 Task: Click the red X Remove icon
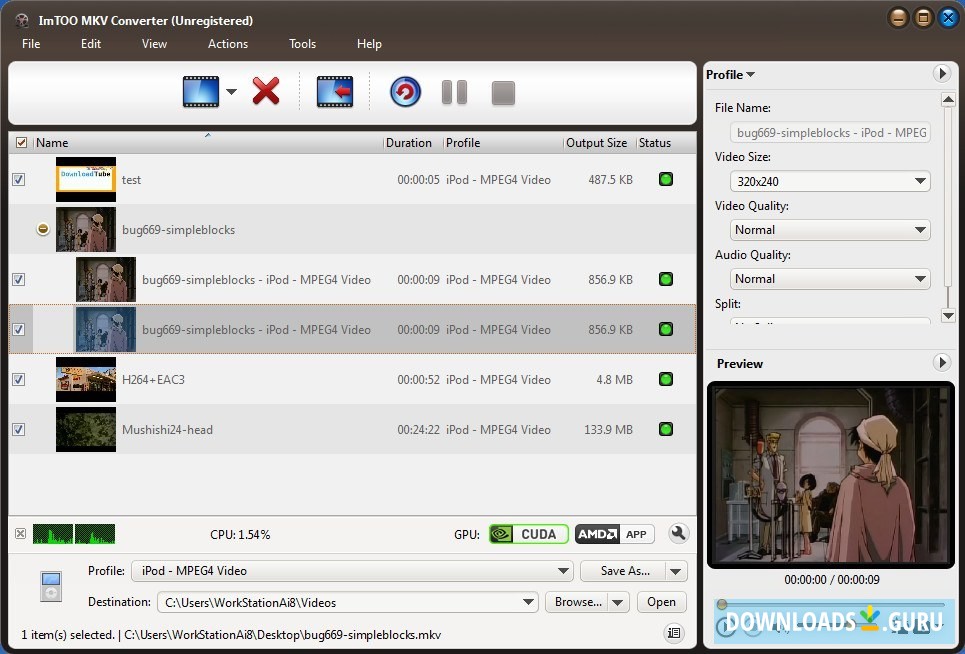pyautogui.click(x=266, y=92)
